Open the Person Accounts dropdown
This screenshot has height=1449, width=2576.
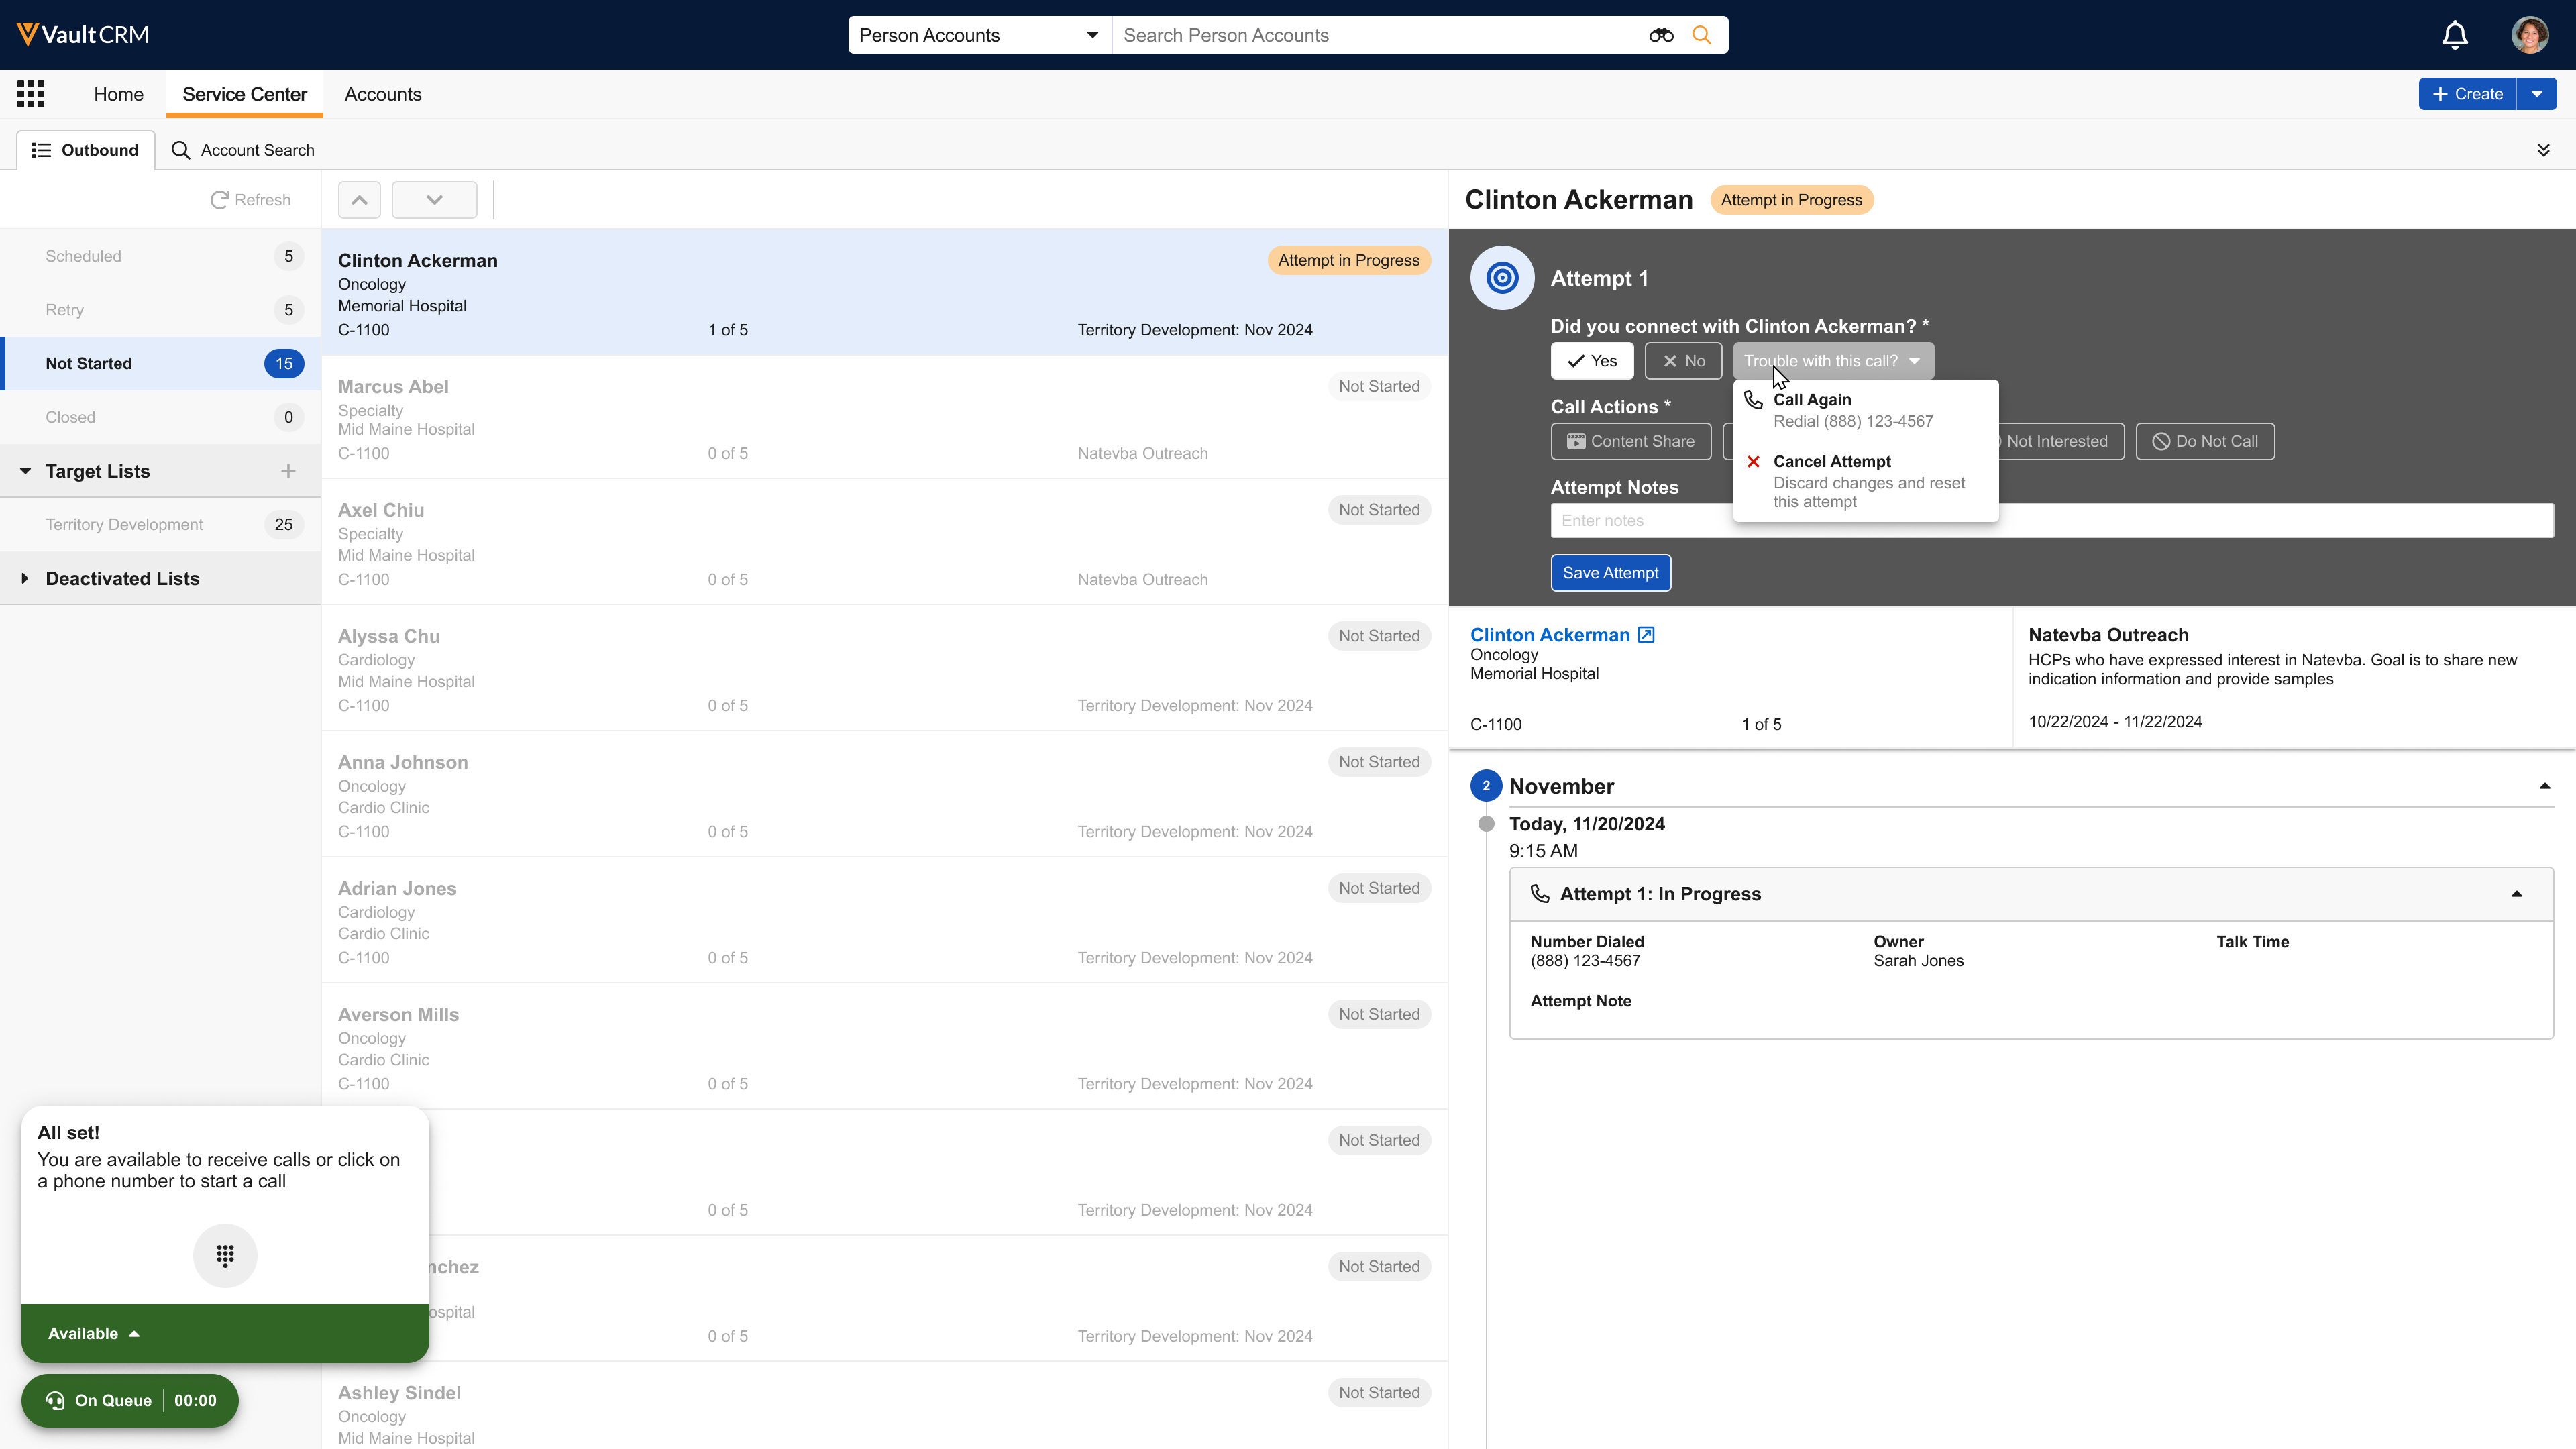point(978,35)
